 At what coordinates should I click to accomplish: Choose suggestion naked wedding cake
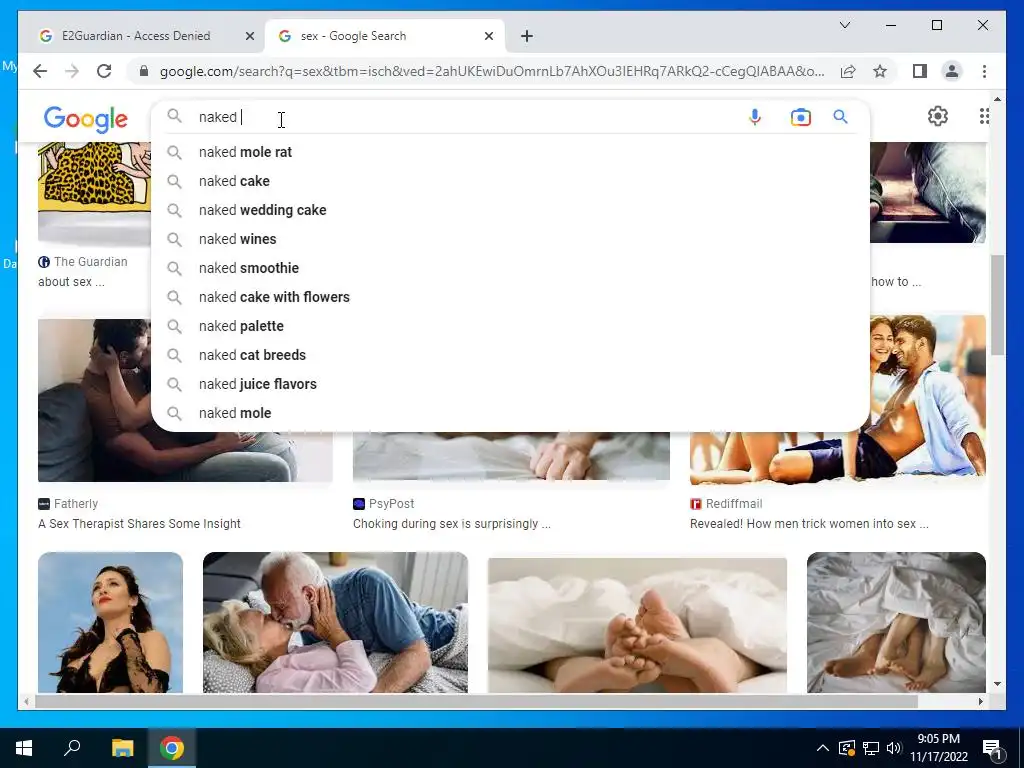tap(509, 210)
